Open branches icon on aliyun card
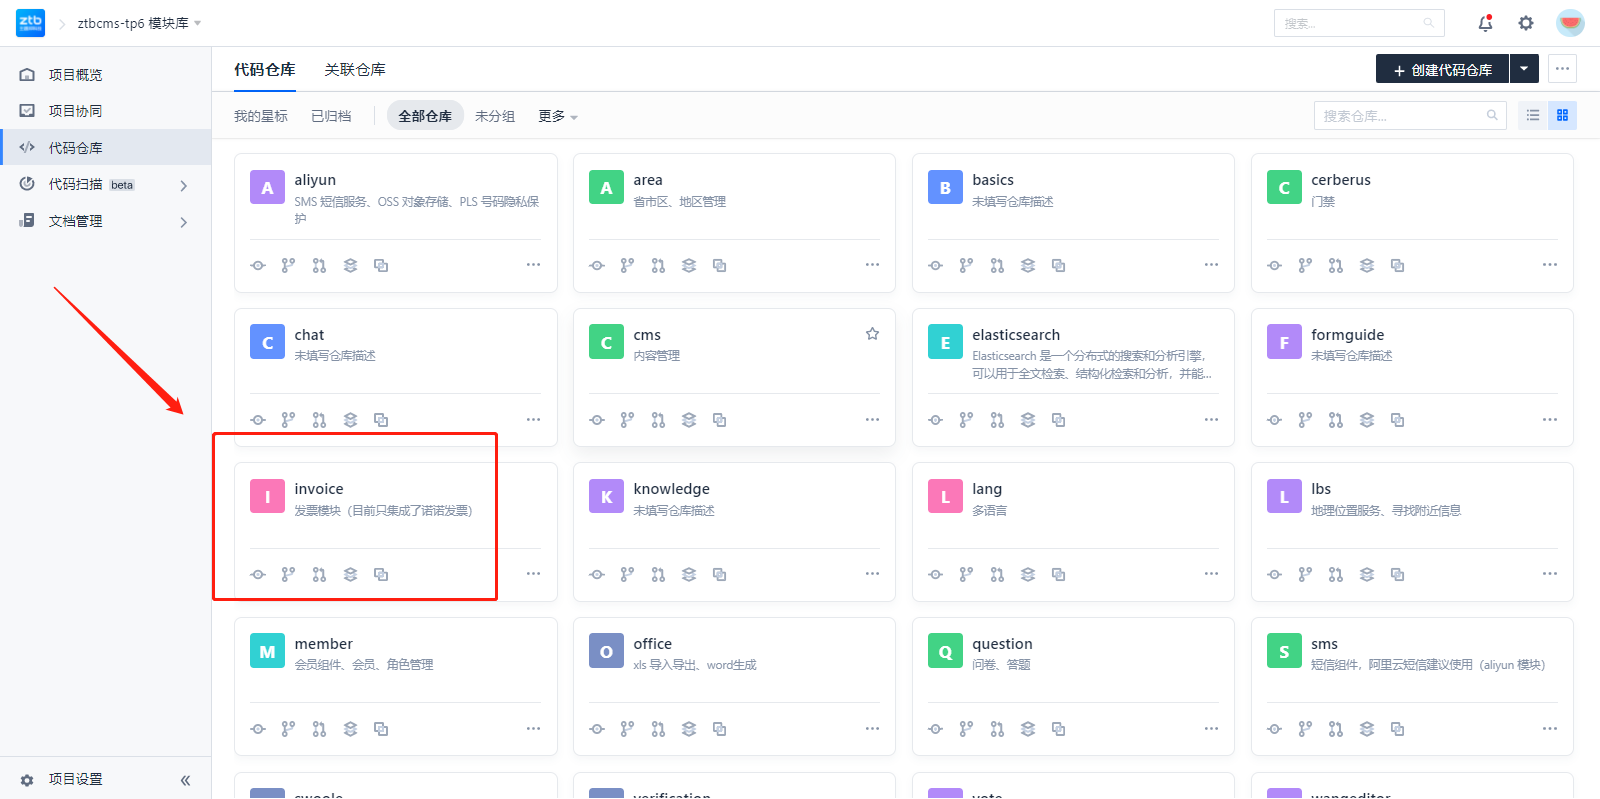Screen dimensions: 1600x799 click(x=288, y=265)
